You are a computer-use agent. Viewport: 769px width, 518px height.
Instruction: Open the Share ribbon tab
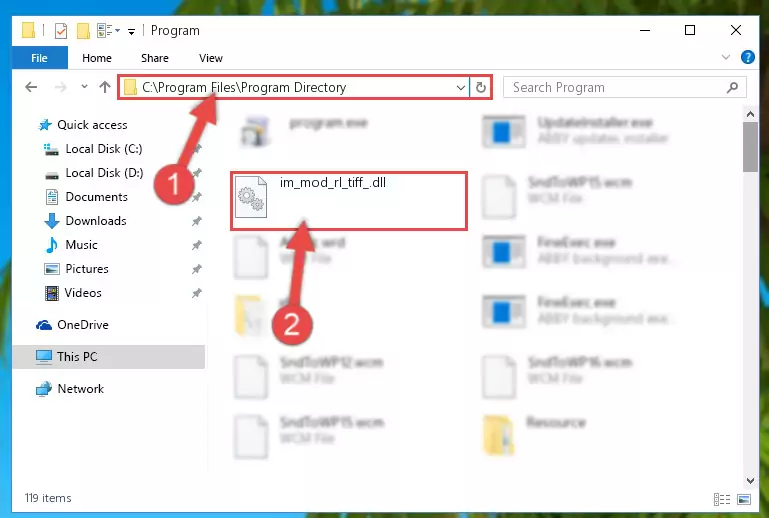click(154, 58)
